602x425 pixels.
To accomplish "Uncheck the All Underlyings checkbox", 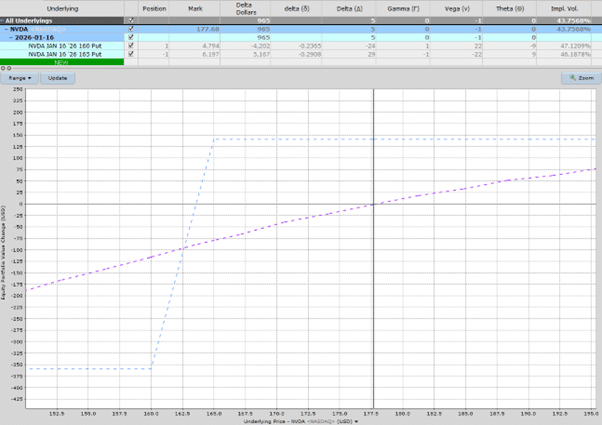I will point(131,20).
